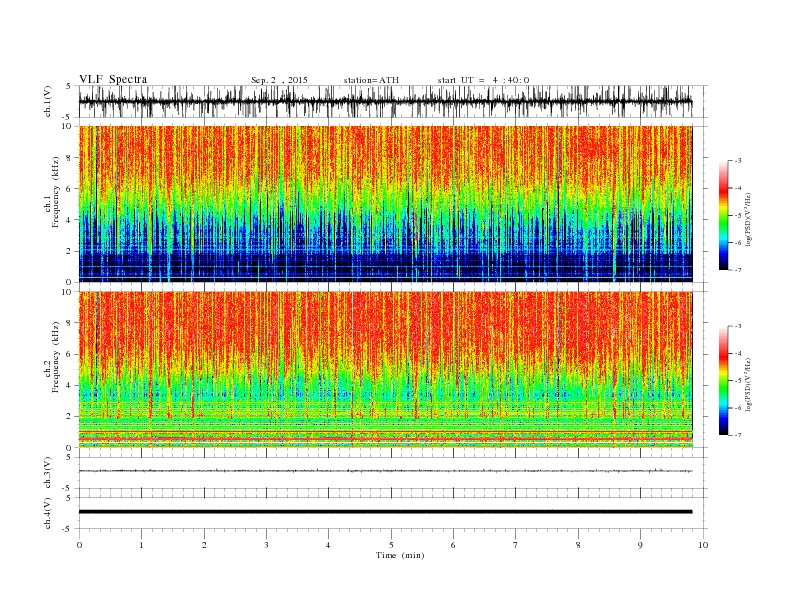Image resolution: width=792 pixels, height=612 pixels.
Task: Click the ch.1(V) waveform trace panel
Action: click(392, 101)
